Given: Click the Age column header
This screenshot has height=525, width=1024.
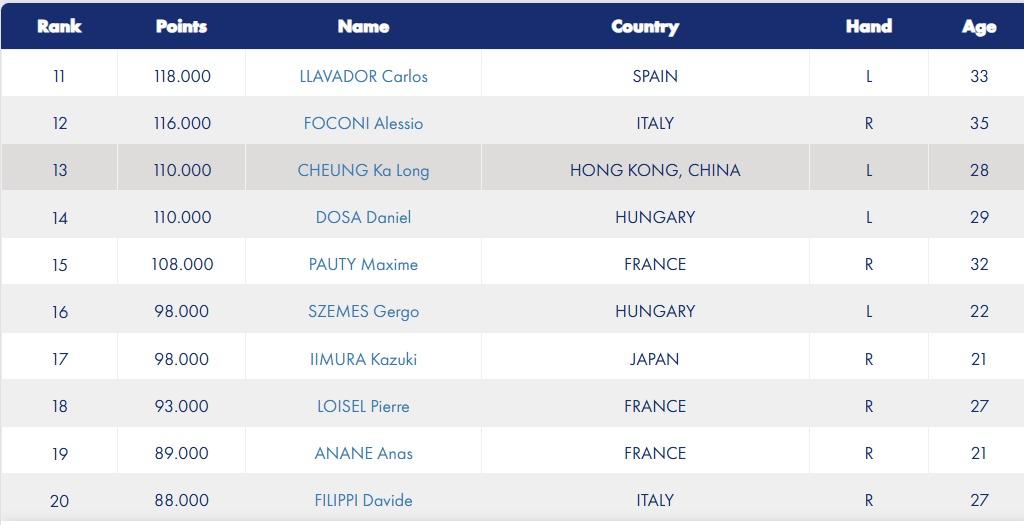Looking at the screenshot, I should [979, 27].
